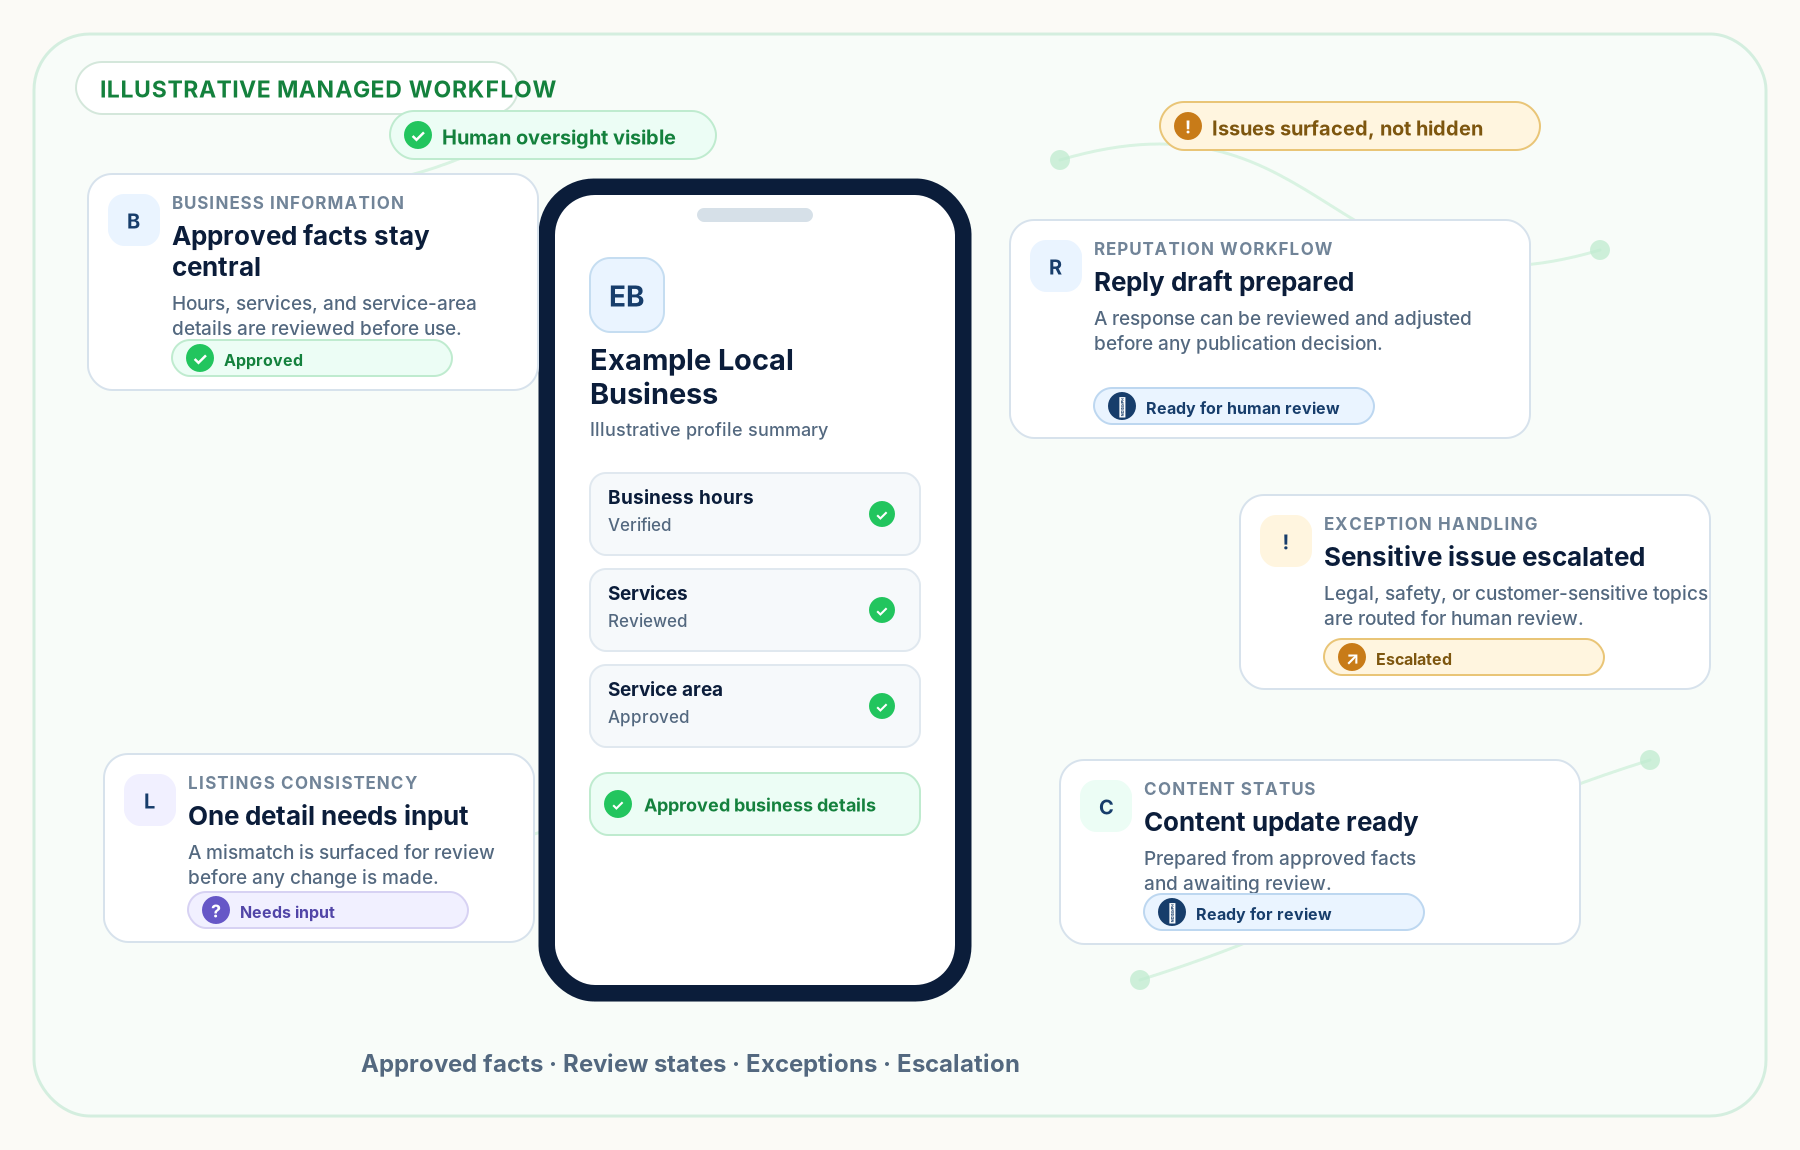Click the Sensitive issue escalated heading

[x=1484, y=557]
